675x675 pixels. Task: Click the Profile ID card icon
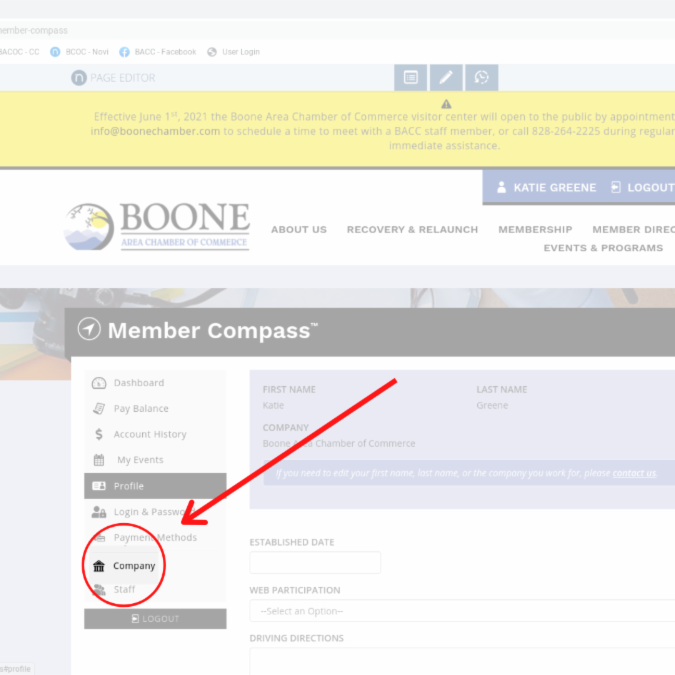coord(99,486)
